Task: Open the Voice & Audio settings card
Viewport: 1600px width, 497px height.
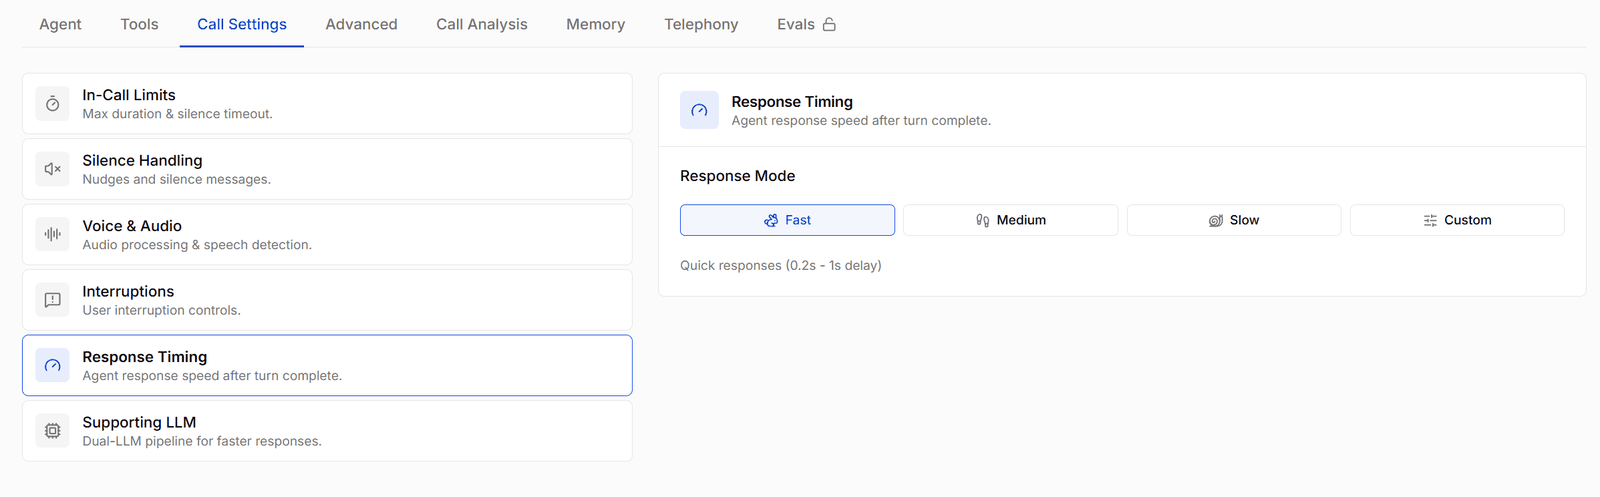Action: 327,234
